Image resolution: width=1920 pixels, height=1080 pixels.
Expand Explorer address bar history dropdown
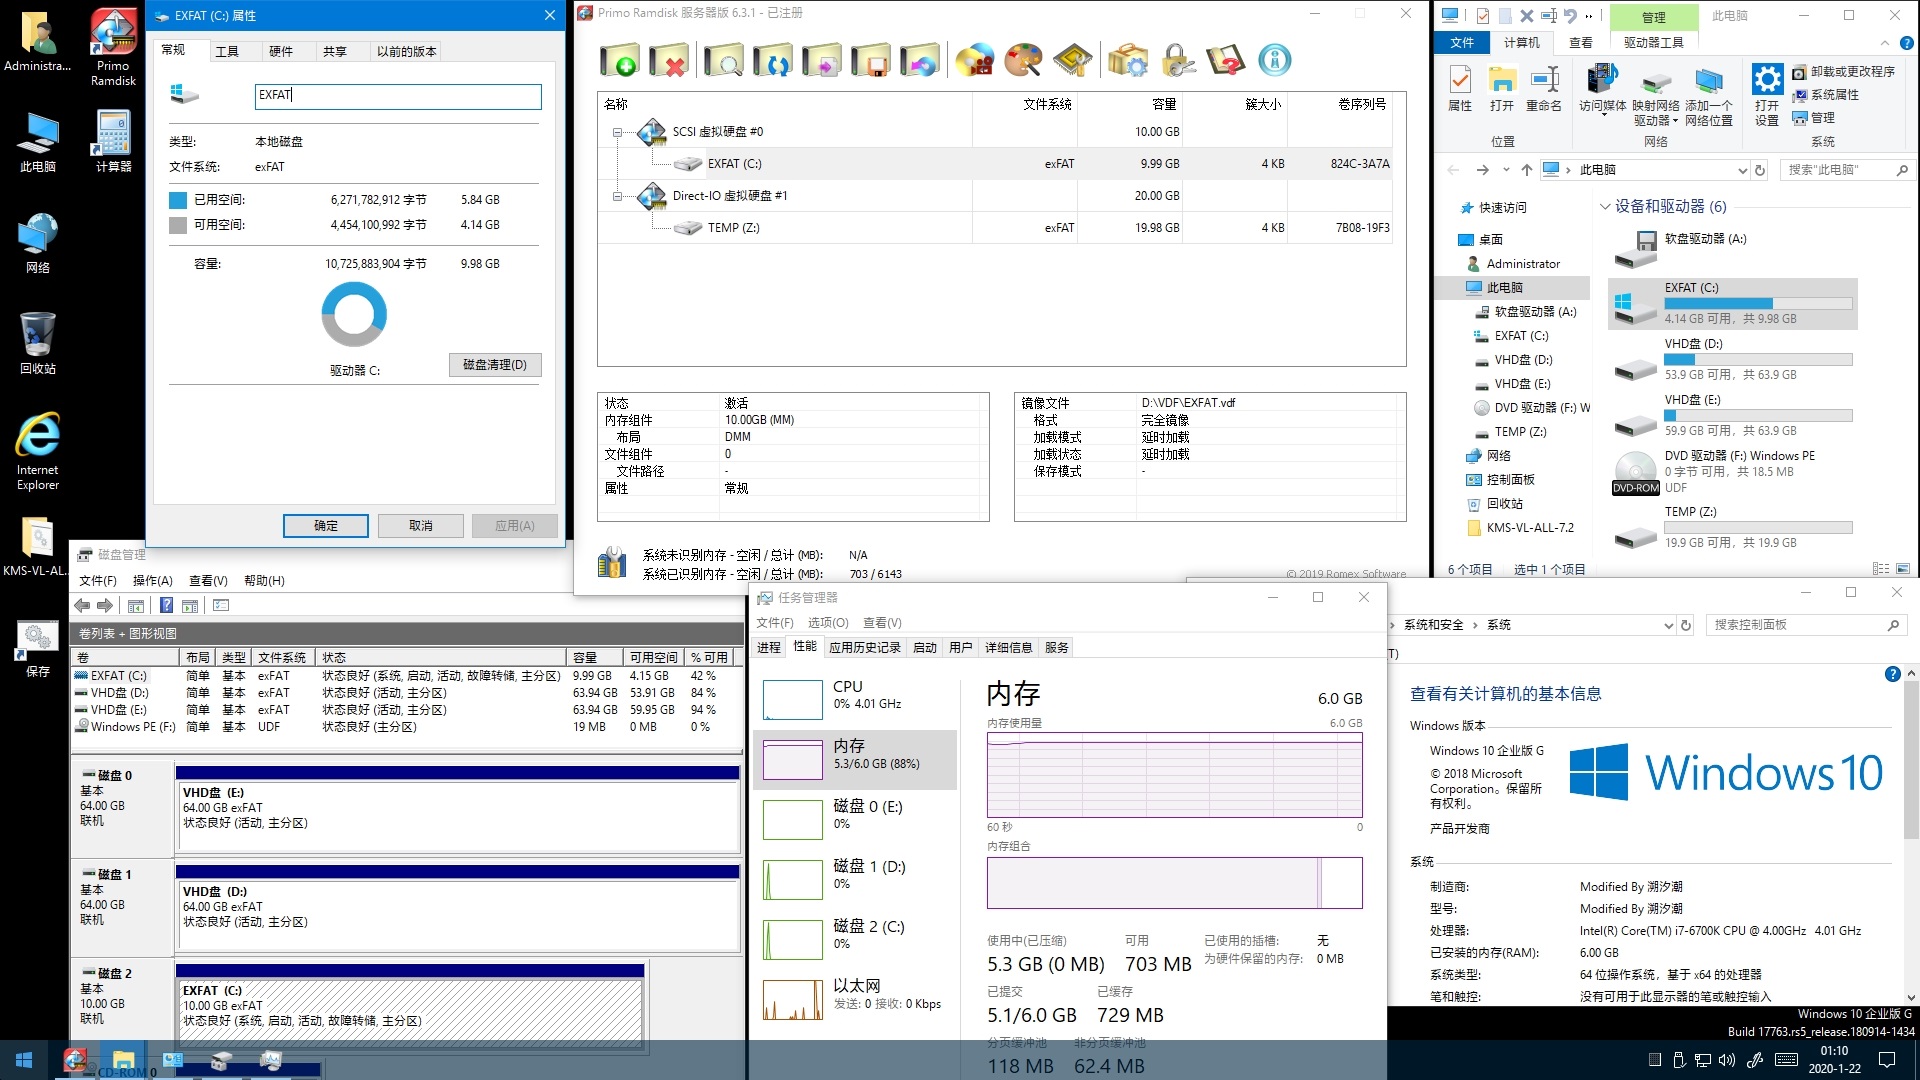pos(1742,171)
